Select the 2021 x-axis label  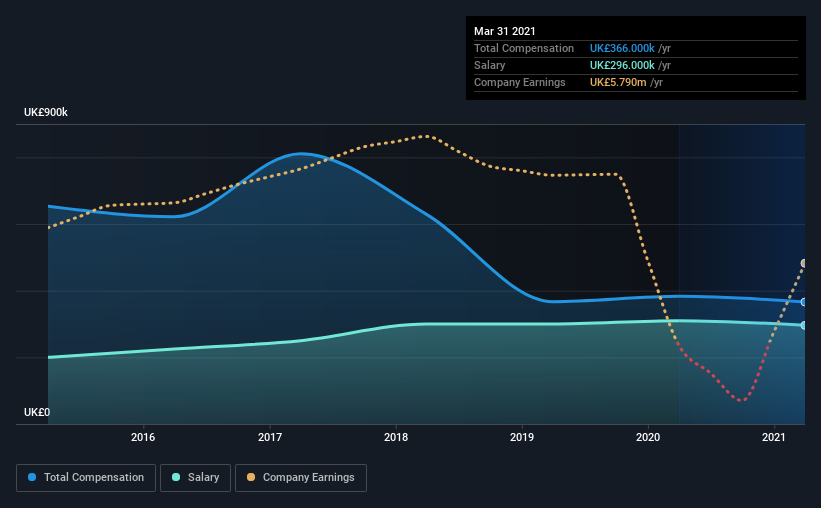tap(774, 437)
